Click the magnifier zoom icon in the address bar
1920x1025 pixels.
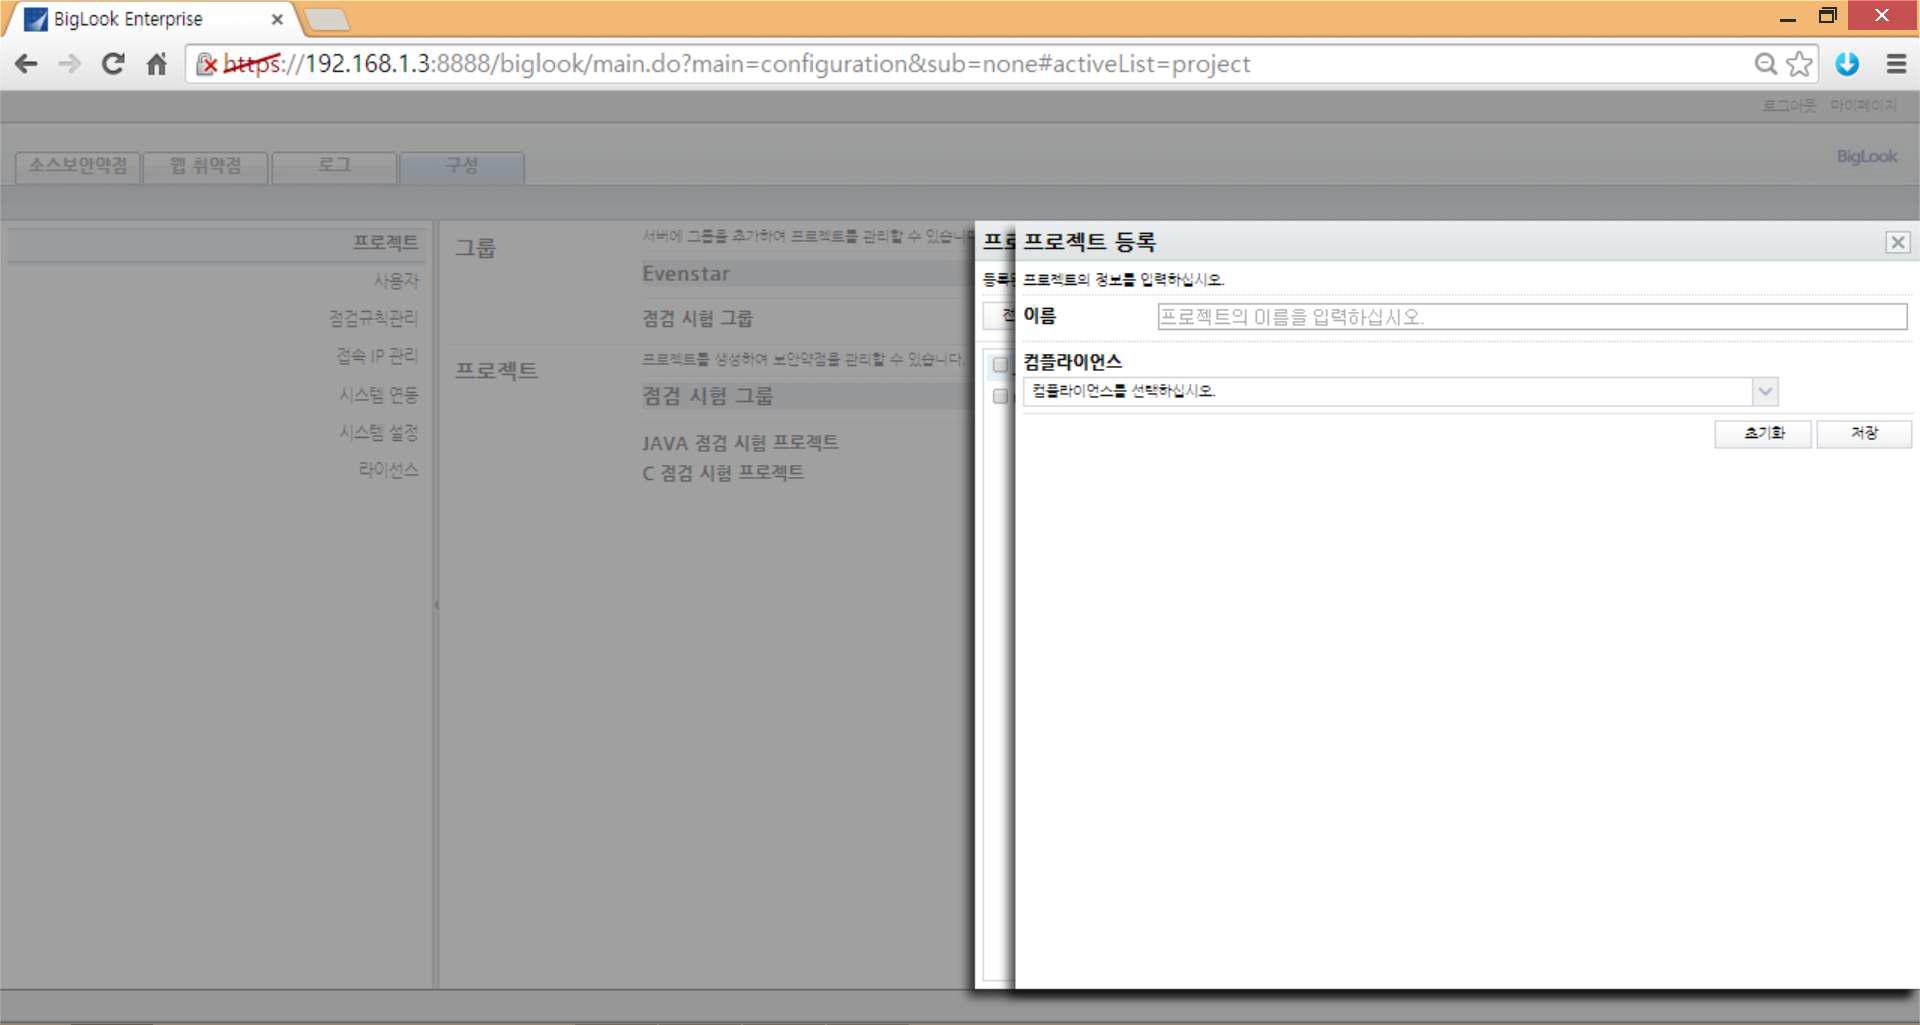click(1766, 64)
